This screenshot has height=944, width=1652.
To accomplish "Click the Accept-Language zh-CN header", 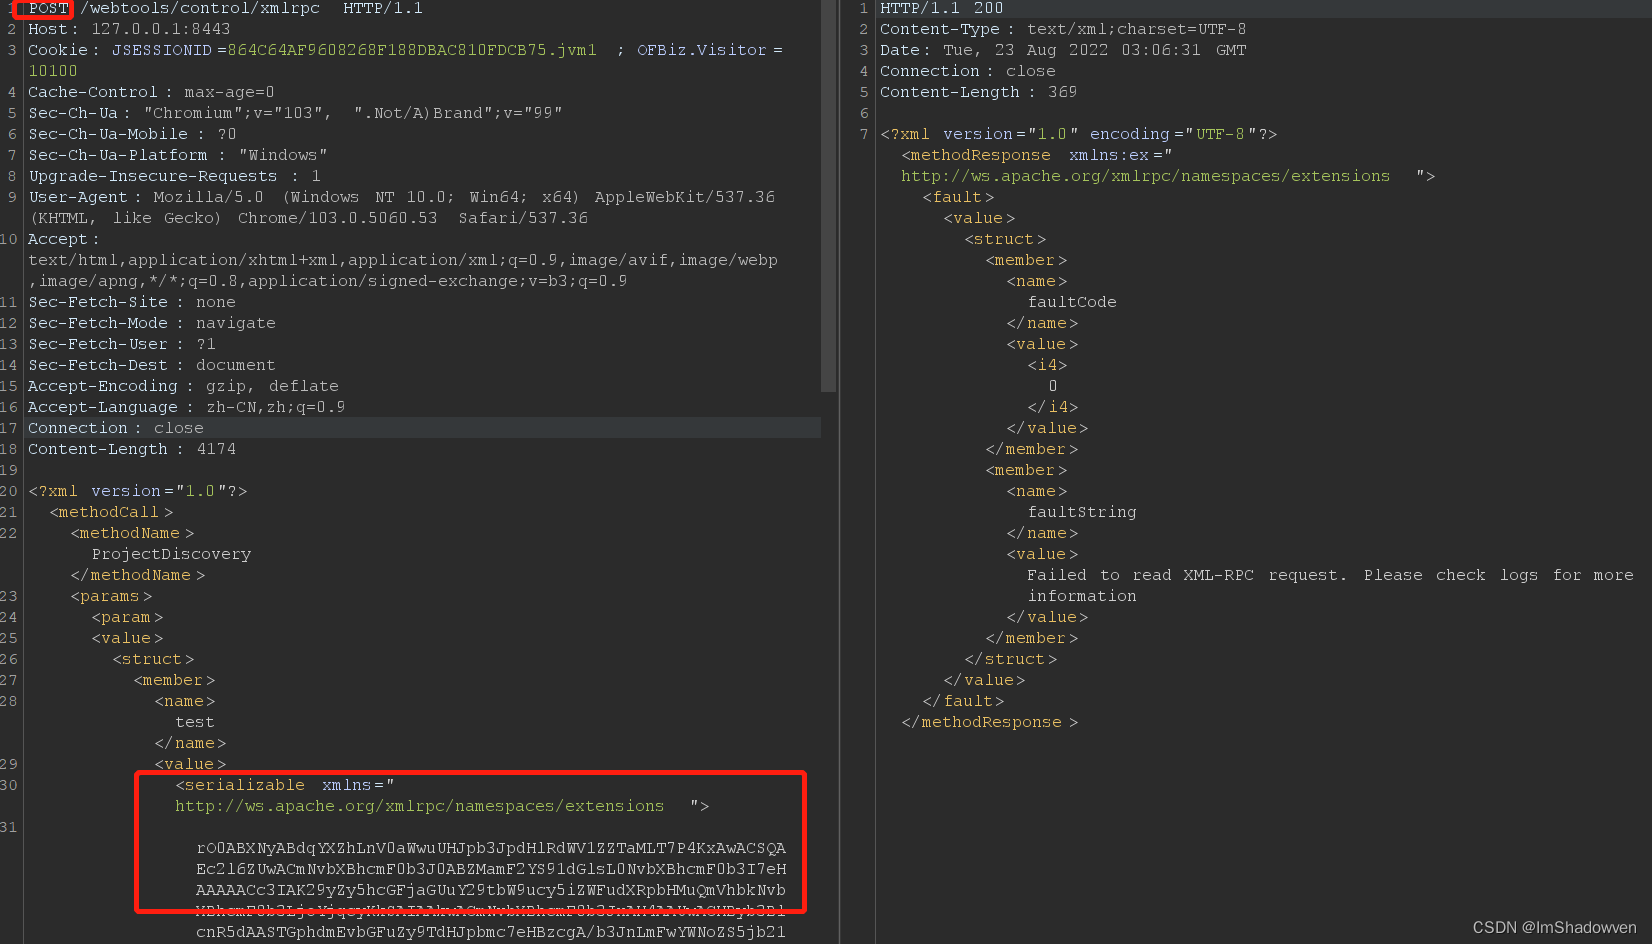I will (187, 407).
